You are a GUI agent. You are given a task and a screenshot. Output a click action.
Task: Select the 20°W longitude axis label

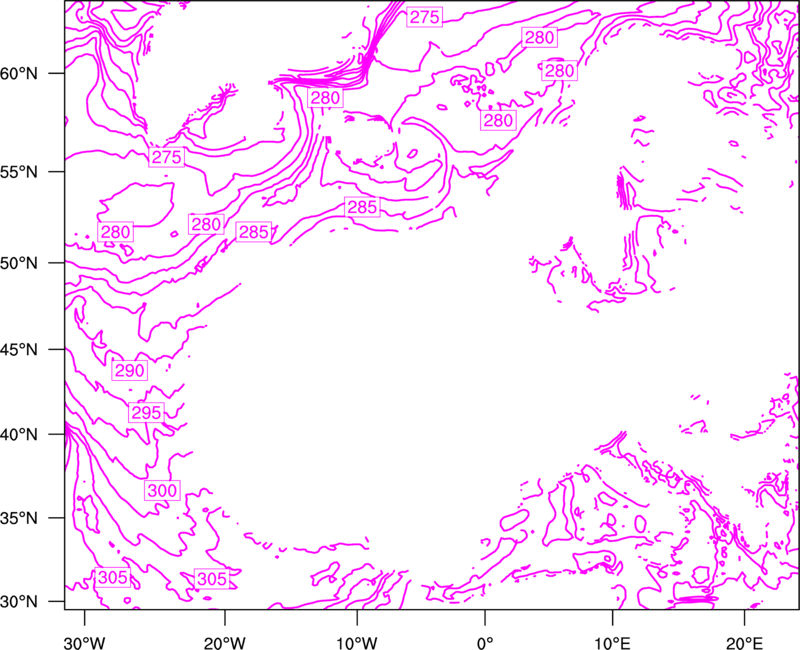click(225, 643)
